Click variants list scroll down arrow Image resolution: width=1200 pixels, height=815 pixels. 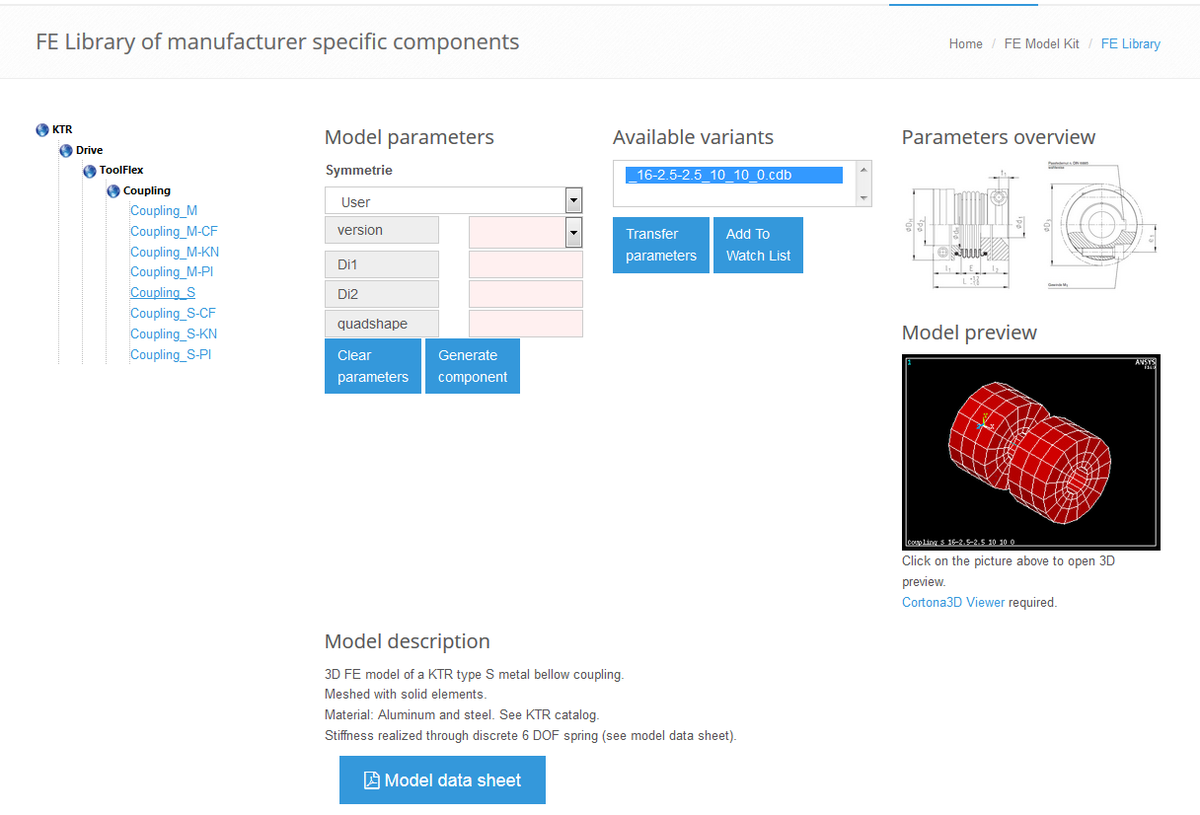(863, 199)
